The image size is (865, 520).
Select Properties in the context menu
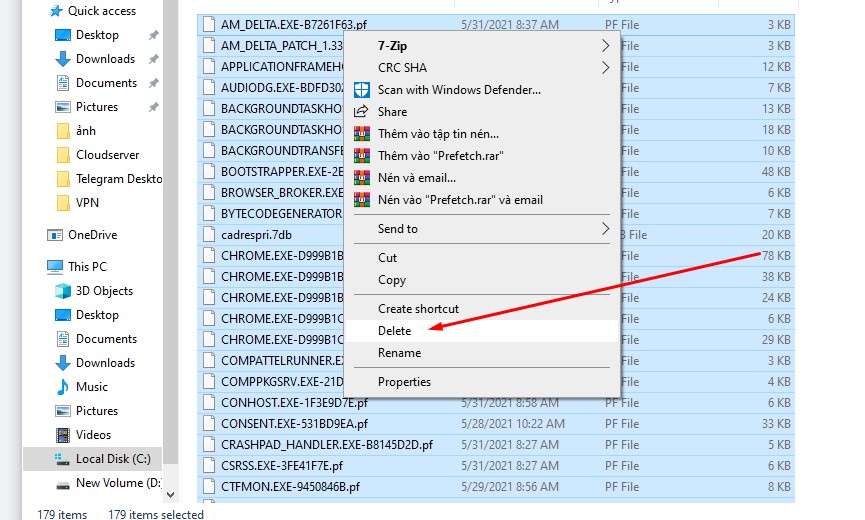(404, 382)
